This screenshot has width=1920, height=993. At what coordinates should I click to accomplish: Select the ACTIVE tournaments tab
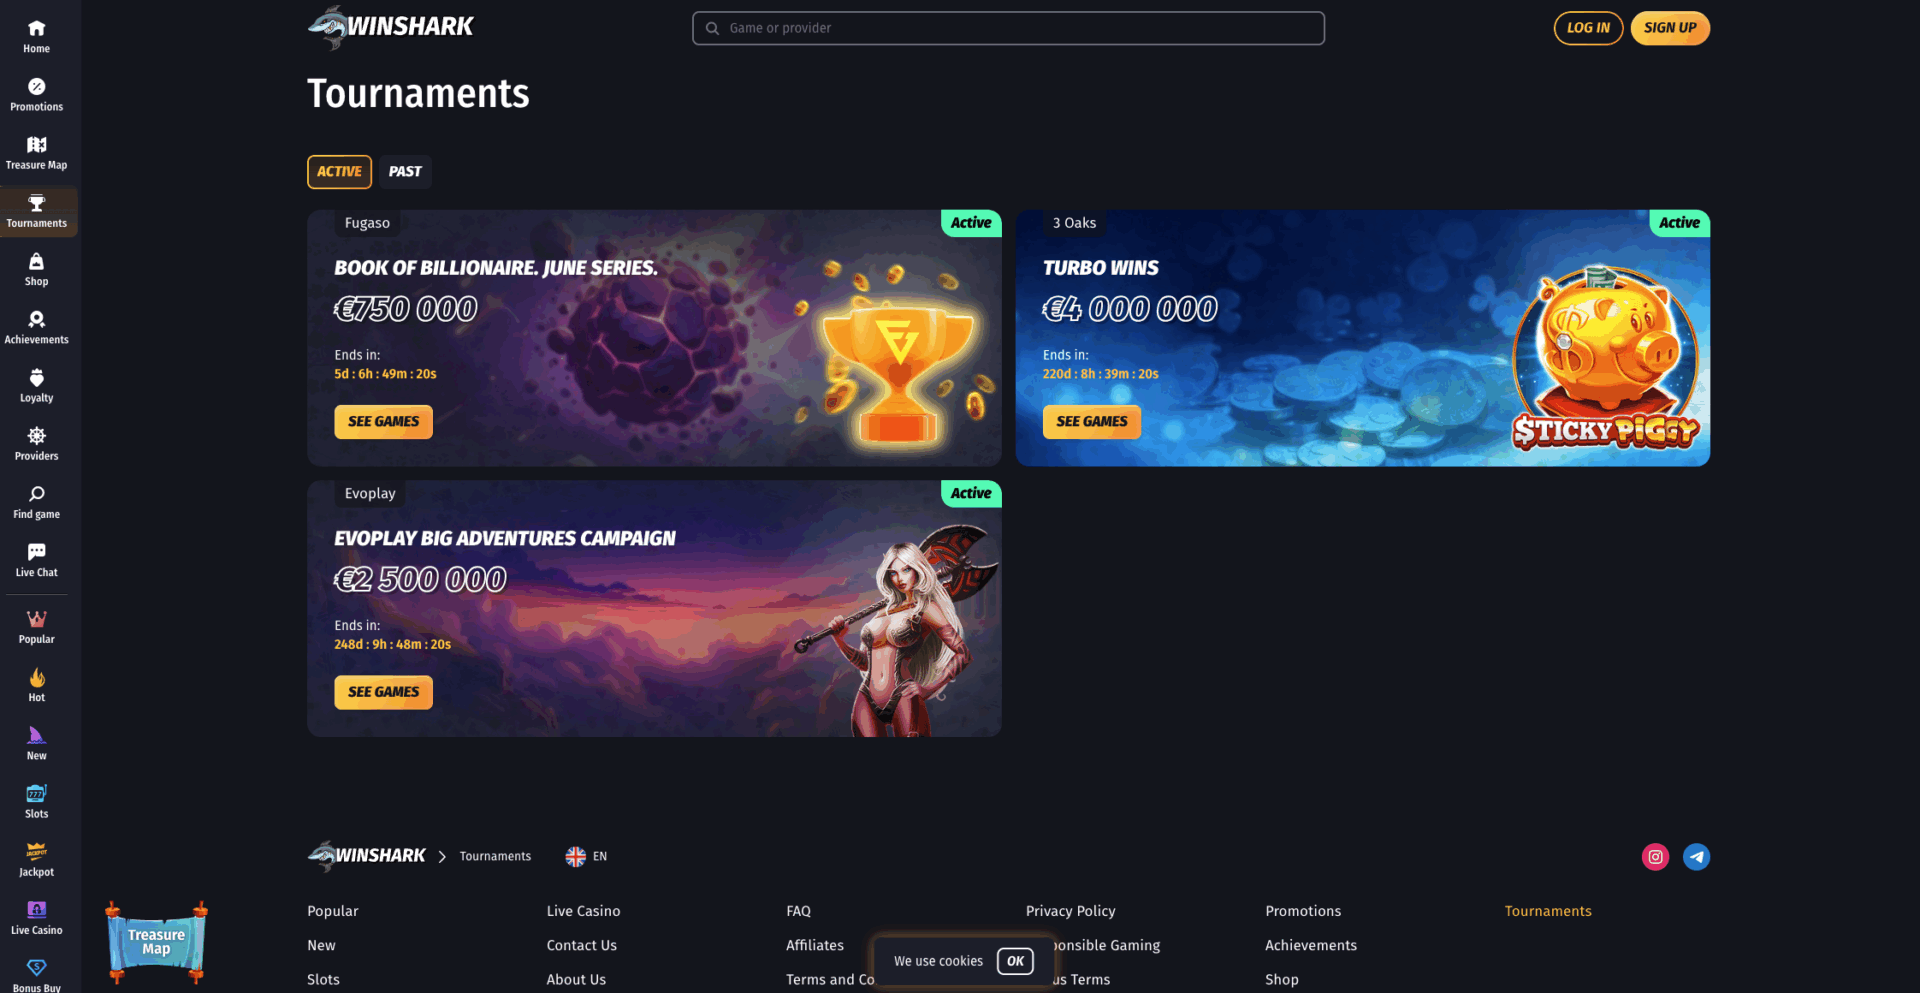(x=340, y=172)
